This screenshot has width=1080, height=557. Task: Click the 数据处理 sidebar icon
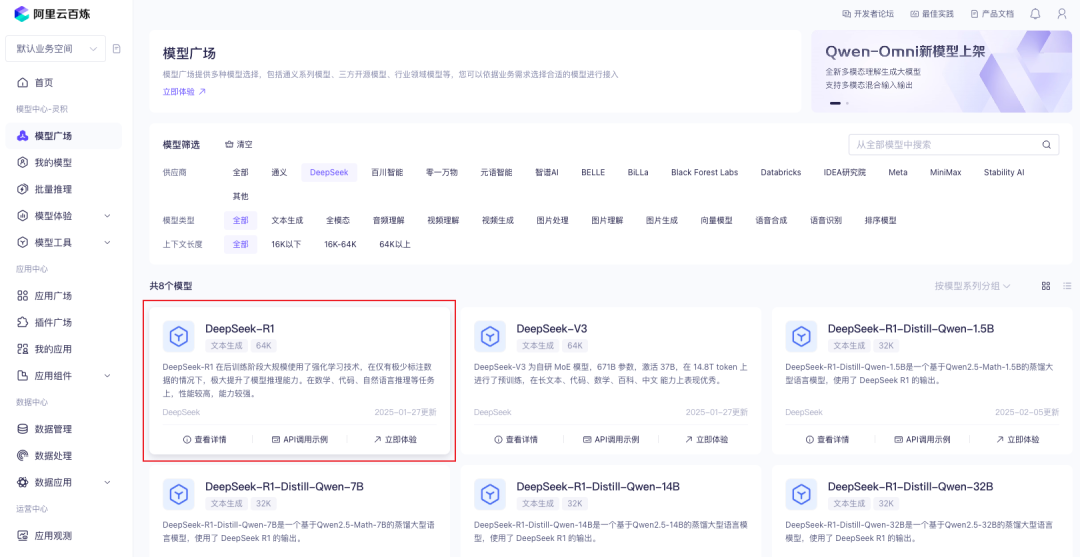tap(22, 456)
